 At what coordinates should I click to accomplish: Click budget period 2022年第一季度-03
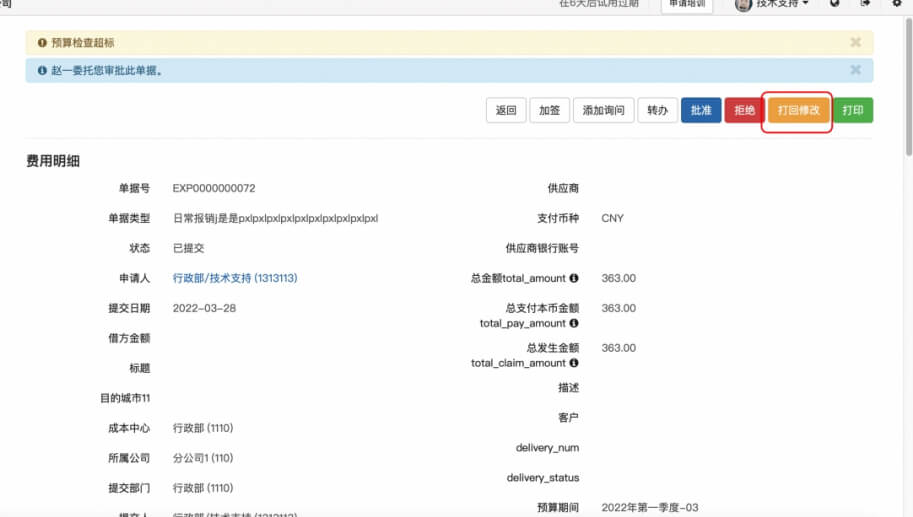click(x=649, y=507)
